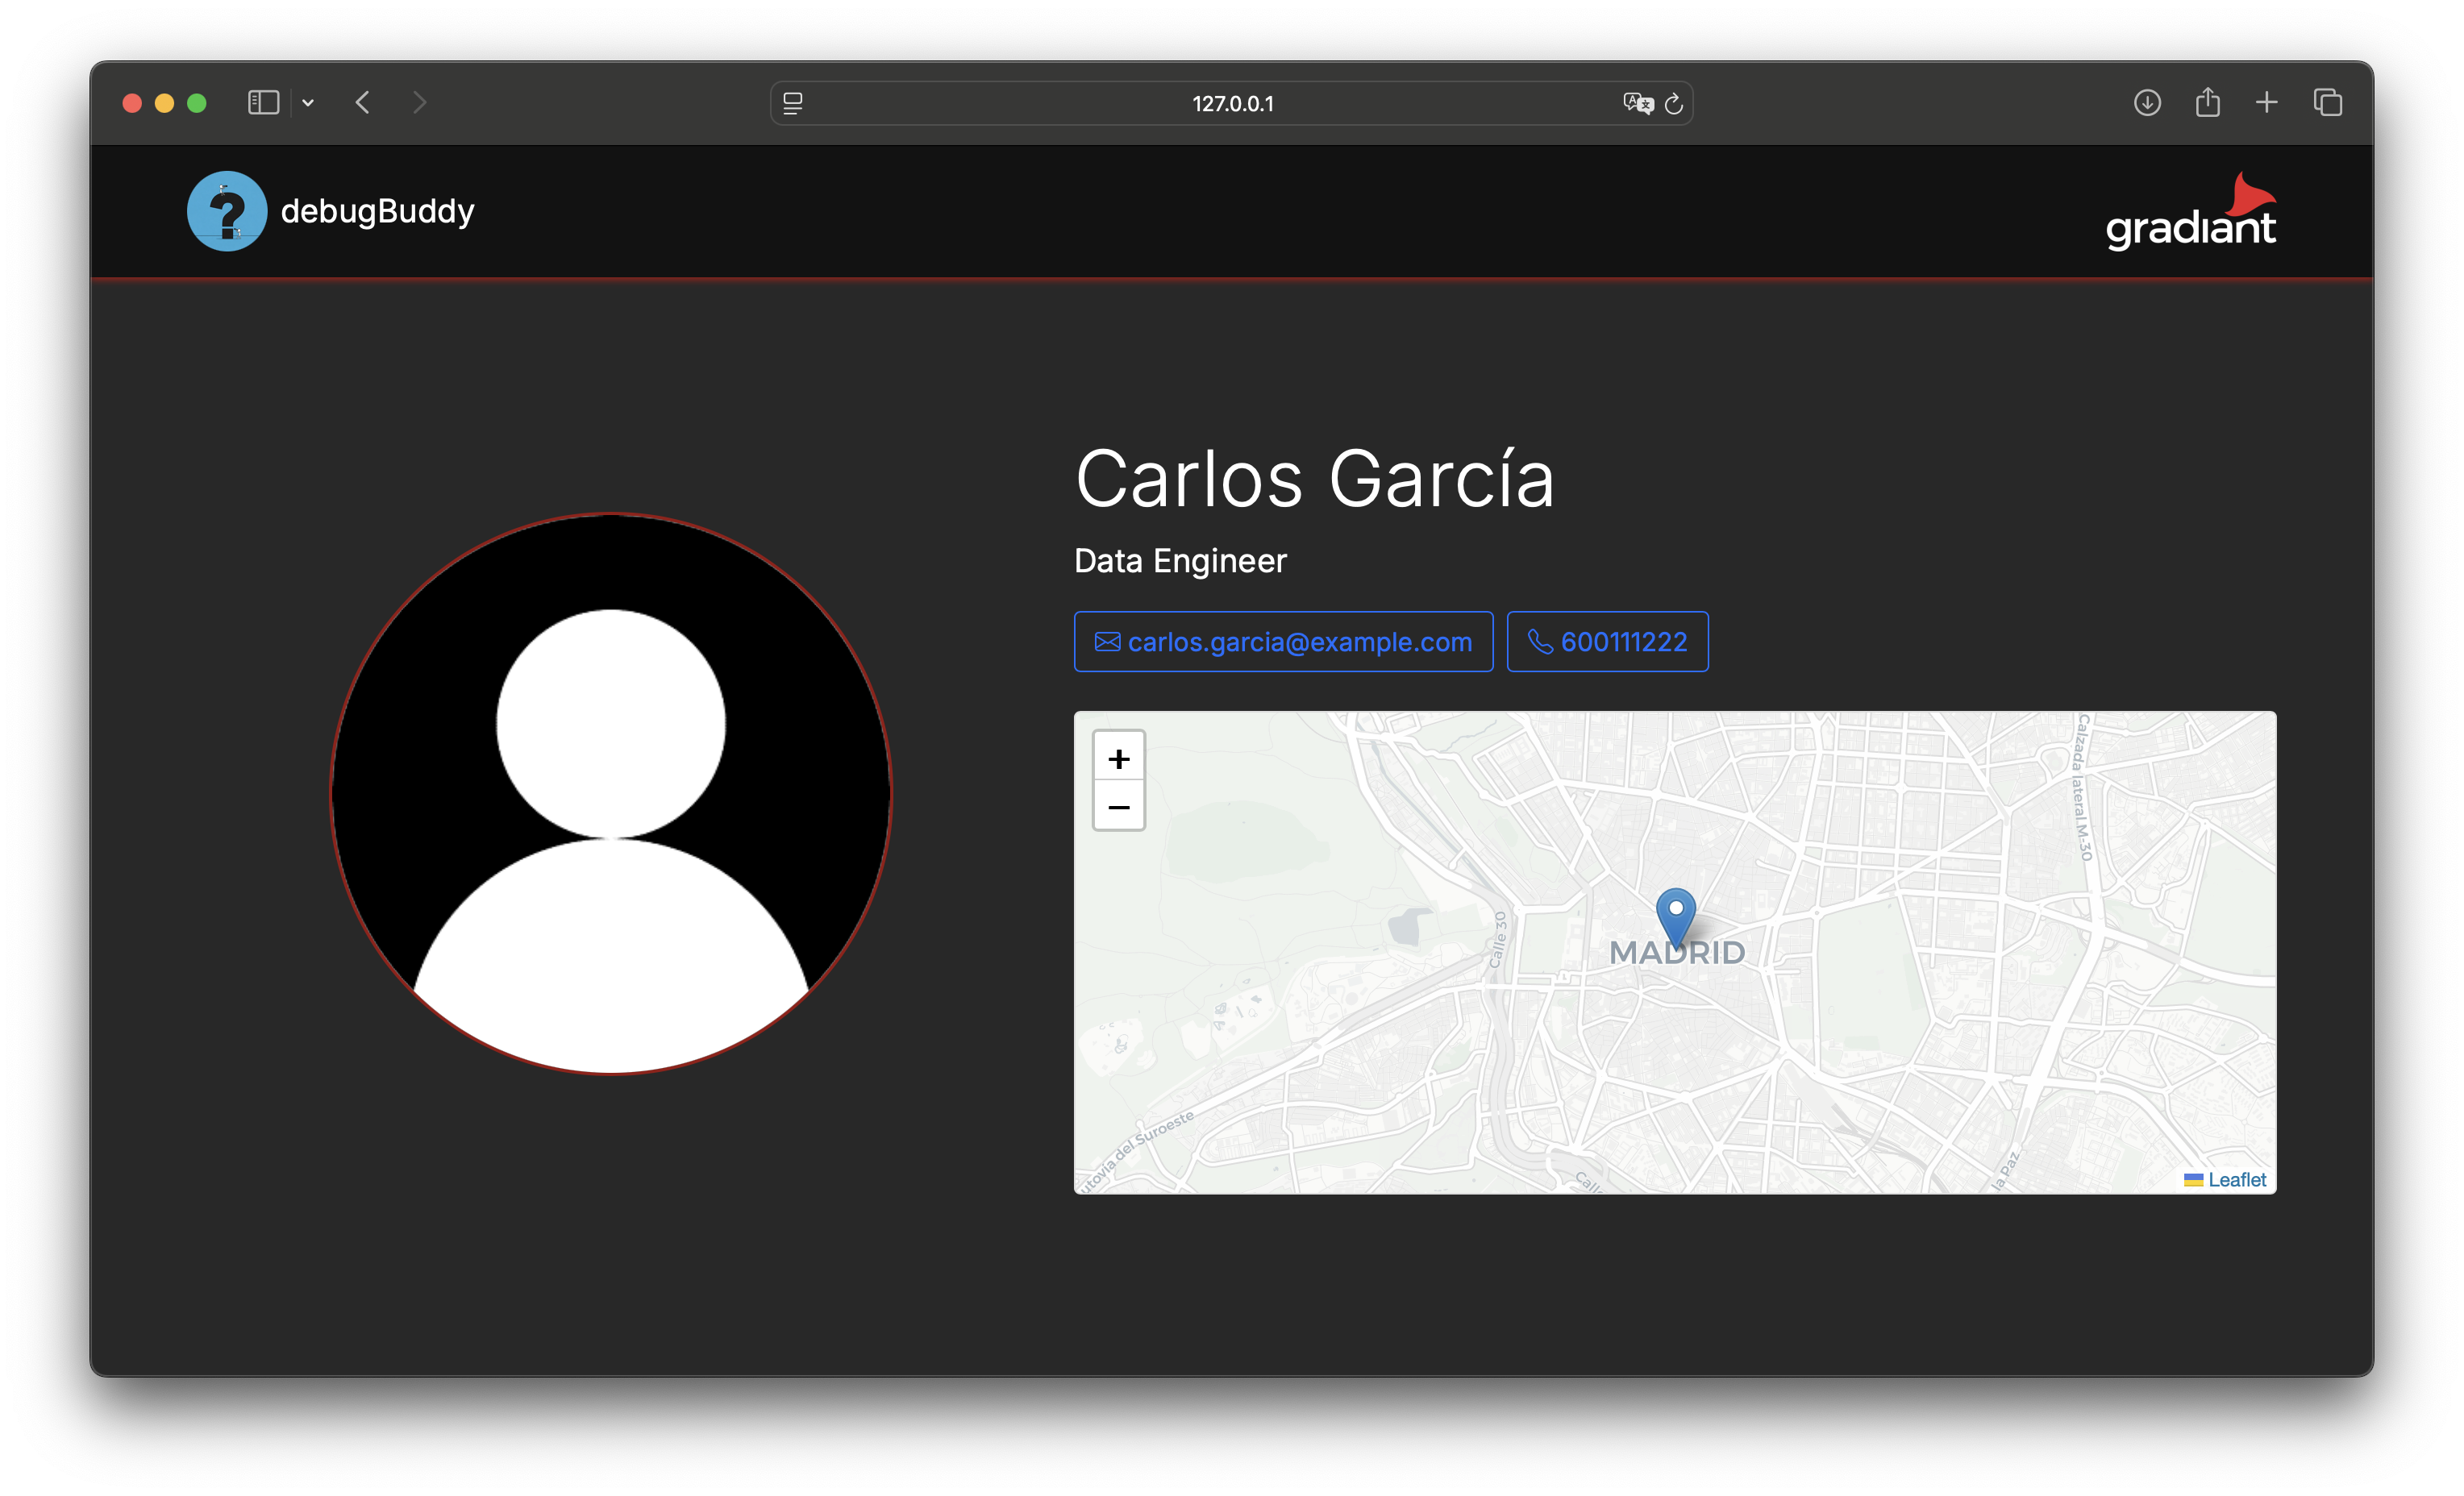Click the 600111222 phone button
Viewport: 2464px width, 1496px height.
click(x=1607, y=642)
